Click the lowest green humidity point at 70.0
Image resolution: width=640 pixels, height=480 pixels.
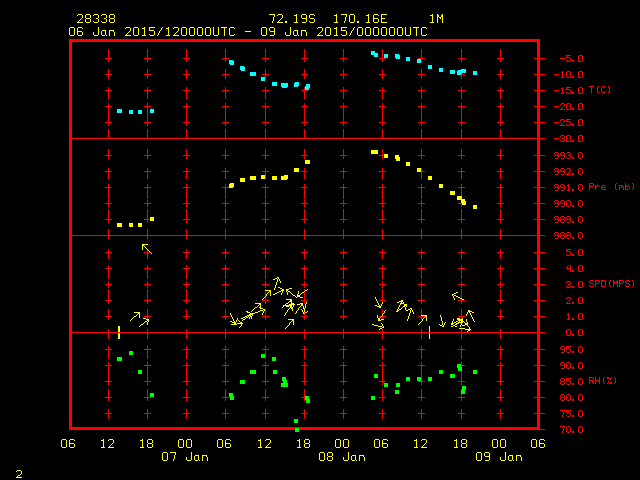(297, 430)
